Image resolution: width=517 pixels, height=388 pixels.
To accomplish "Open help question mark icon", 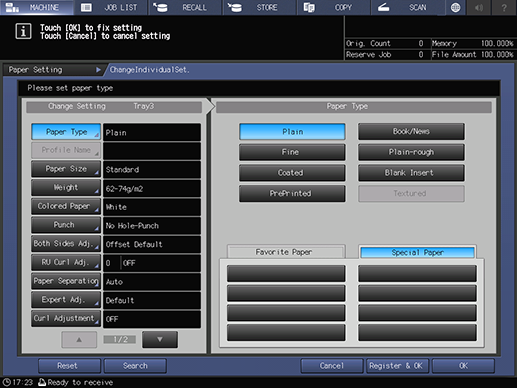I will coord(504,7).
